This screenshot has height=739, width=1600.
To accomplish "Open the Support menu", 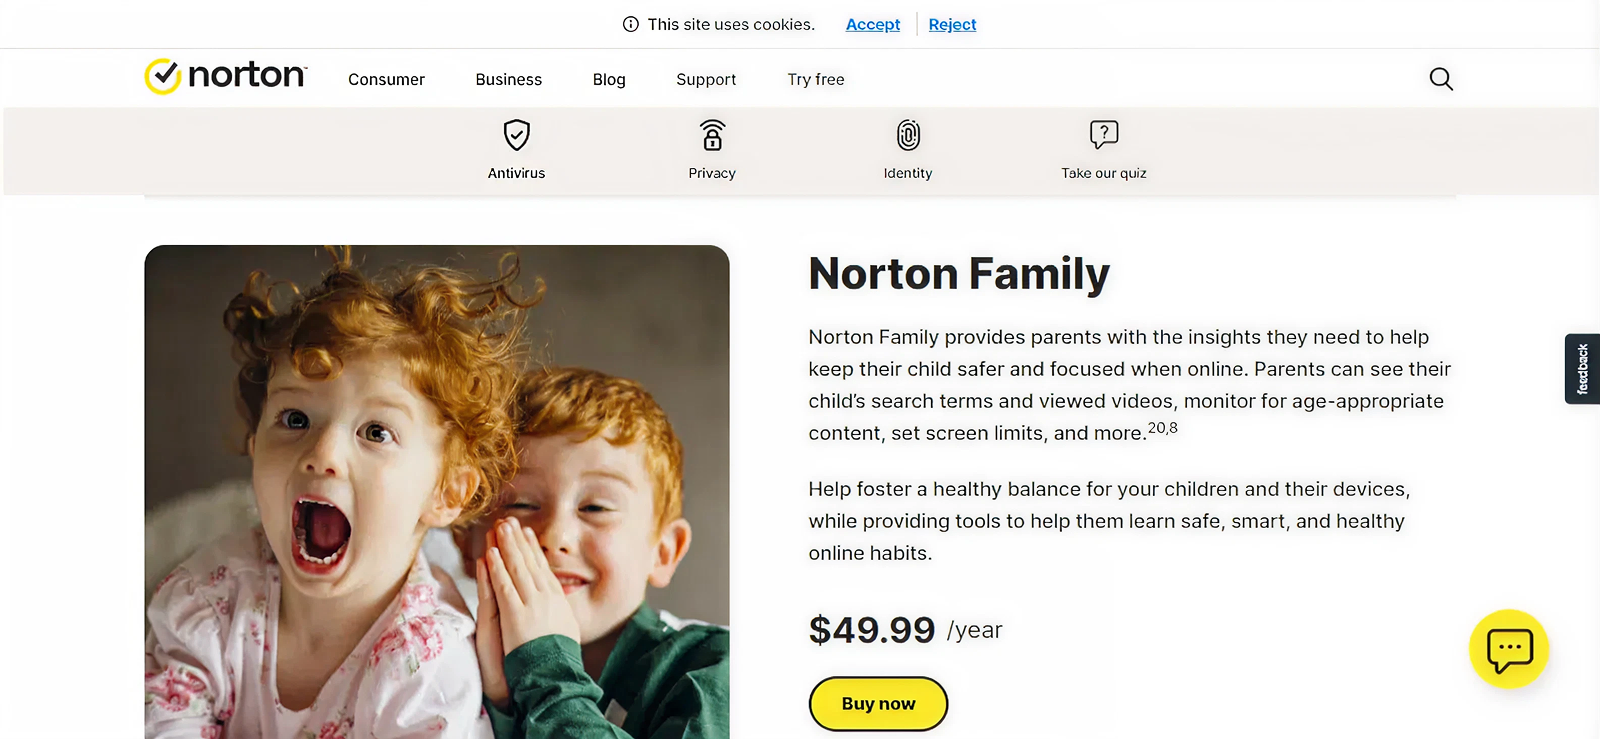I will coord(706,80).
